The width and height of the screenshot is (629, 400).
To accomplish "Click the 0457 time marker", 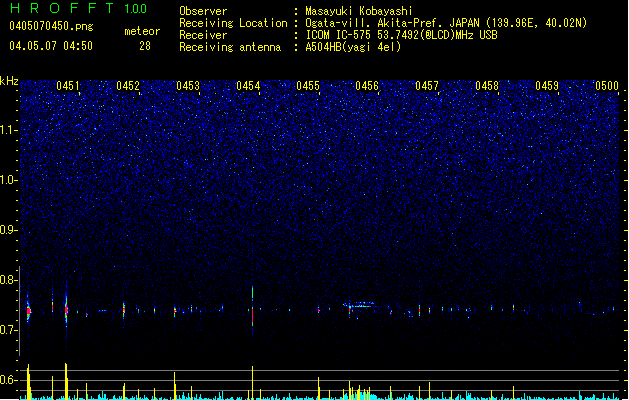I will click(427, 86).
